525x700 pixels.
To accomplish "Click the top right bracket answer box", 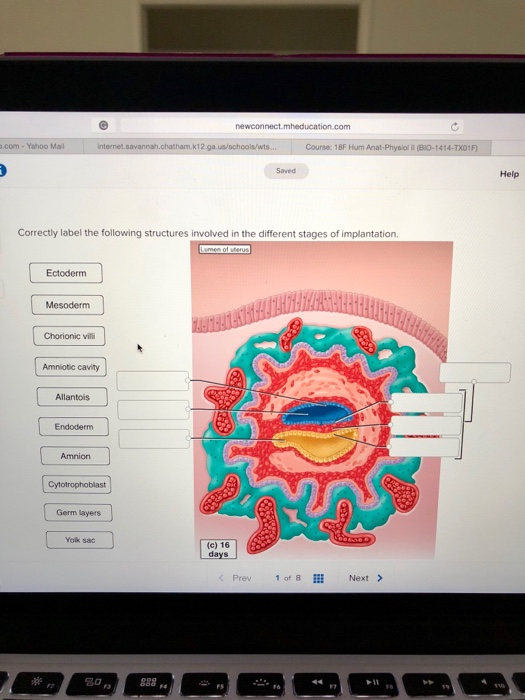I will coord(475,372).
